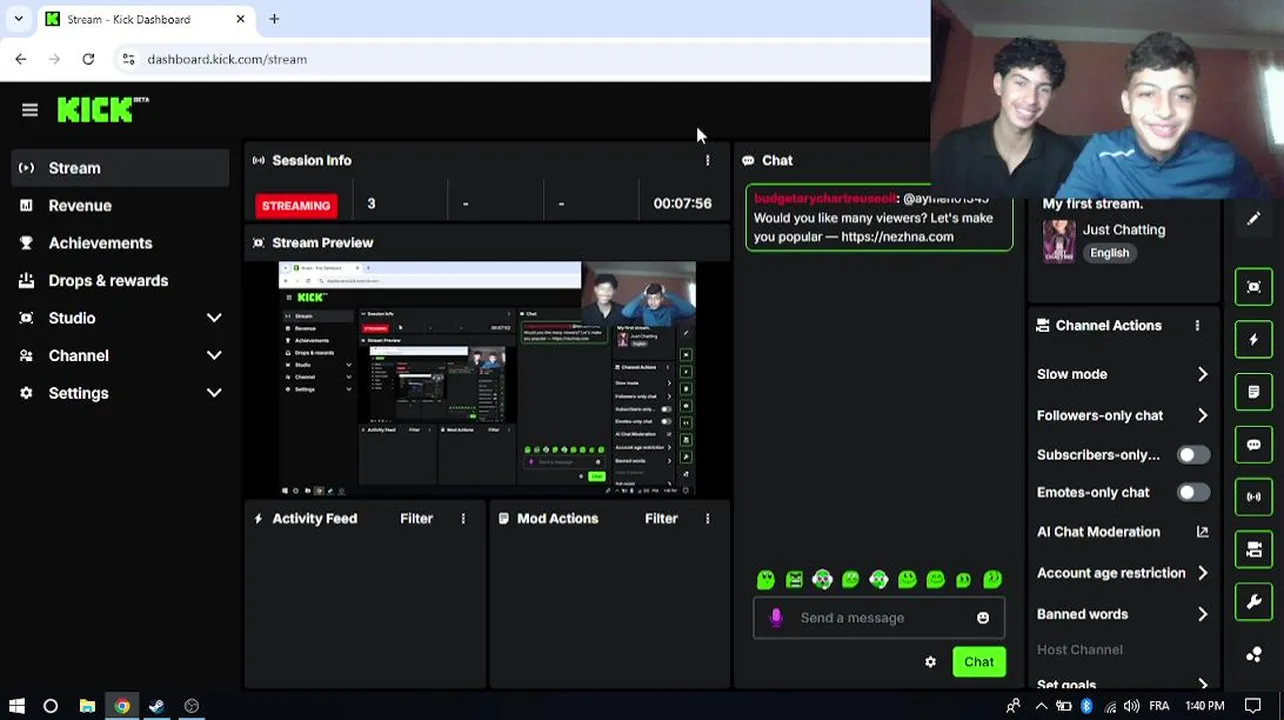Click the Channel item in the sidebar
The image size is (1284, 720).
point(78,355)
